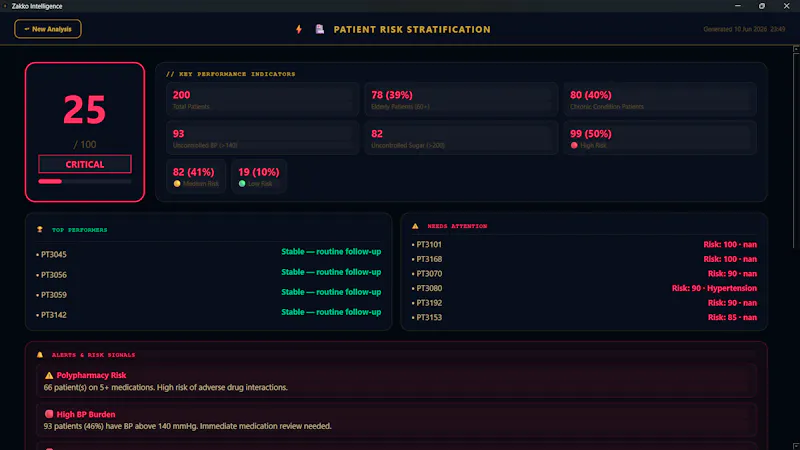Click patient PT3142 in Top Performers
The image size is (800, 450).
pyautogui.click(x=52, y=315)
